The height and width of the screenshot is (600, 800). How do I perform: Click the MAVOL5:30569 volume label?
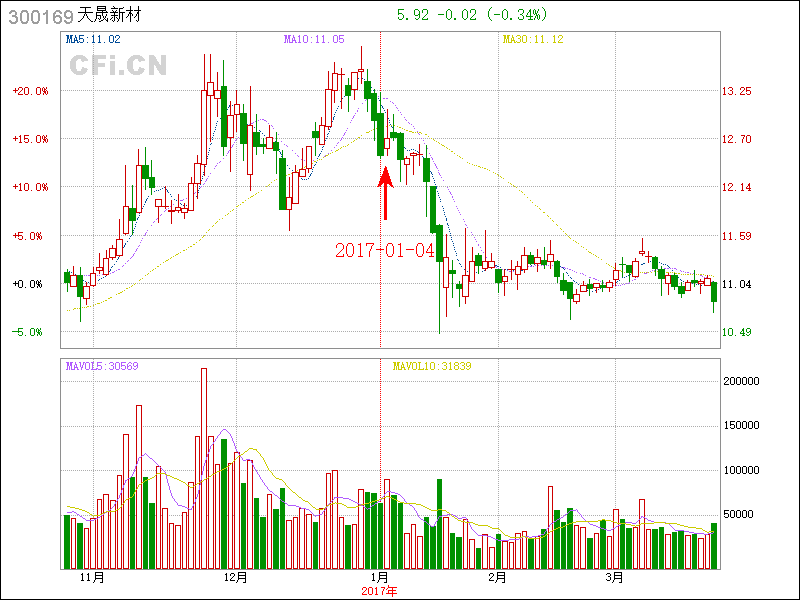point(101,366)
